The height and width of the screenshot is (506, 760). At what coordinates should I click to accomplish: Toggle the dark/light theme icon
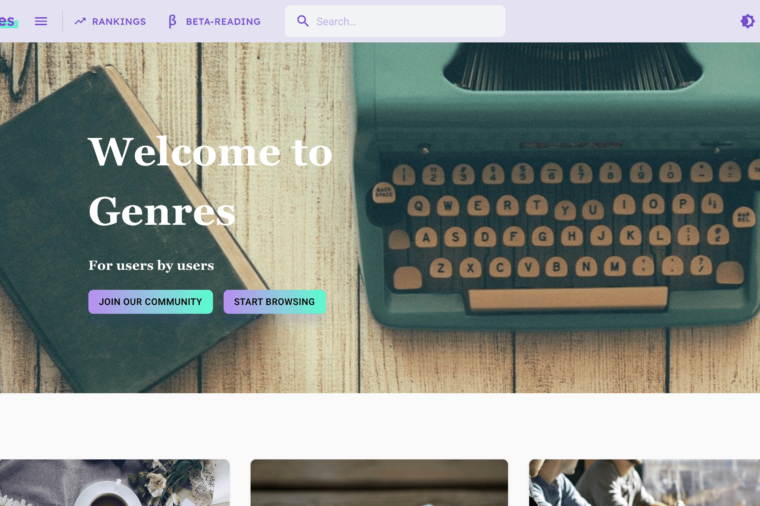[747, 21]
